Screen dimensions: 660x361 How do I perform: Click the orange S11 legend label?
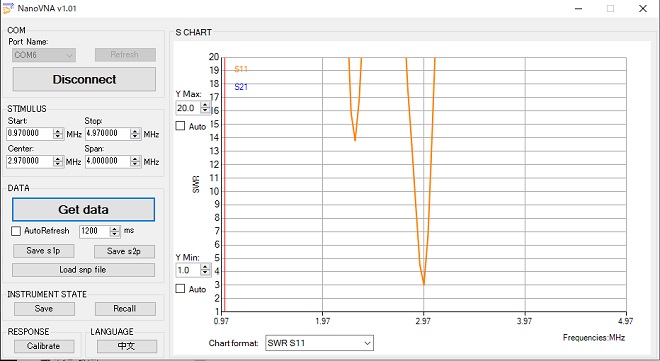pos(241,69)
